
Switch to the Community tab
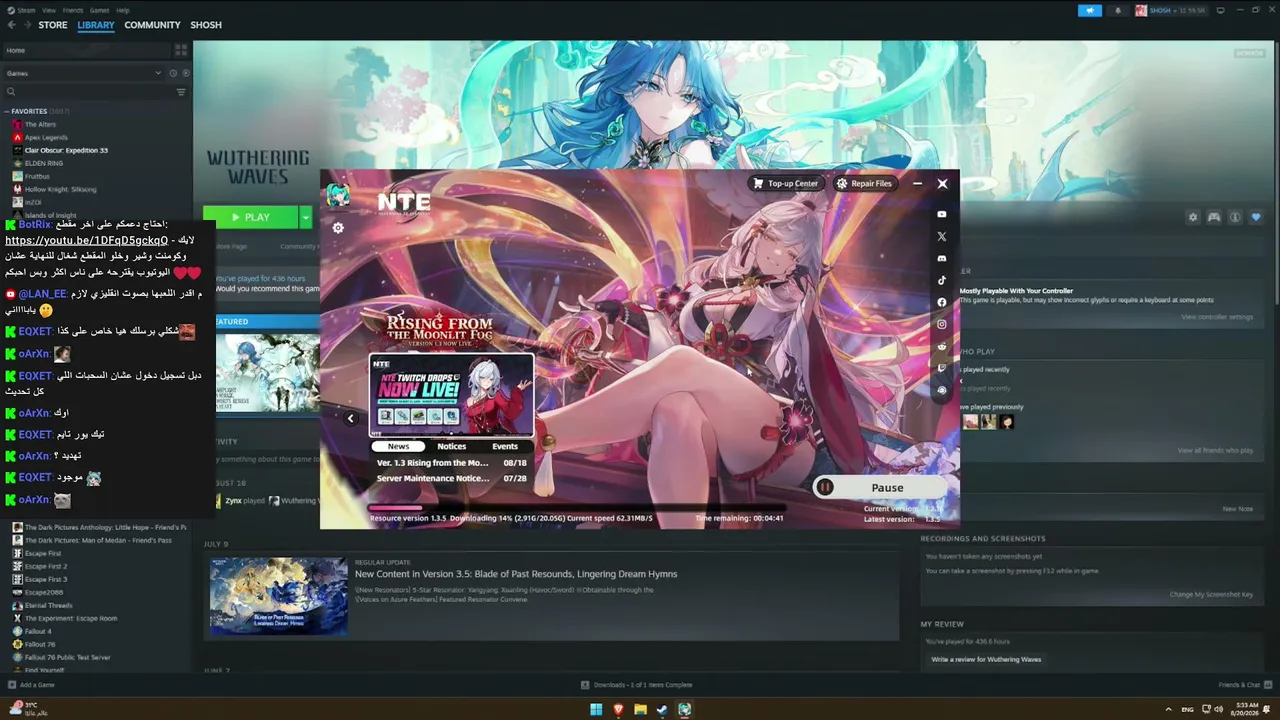(x=152, y=25)
